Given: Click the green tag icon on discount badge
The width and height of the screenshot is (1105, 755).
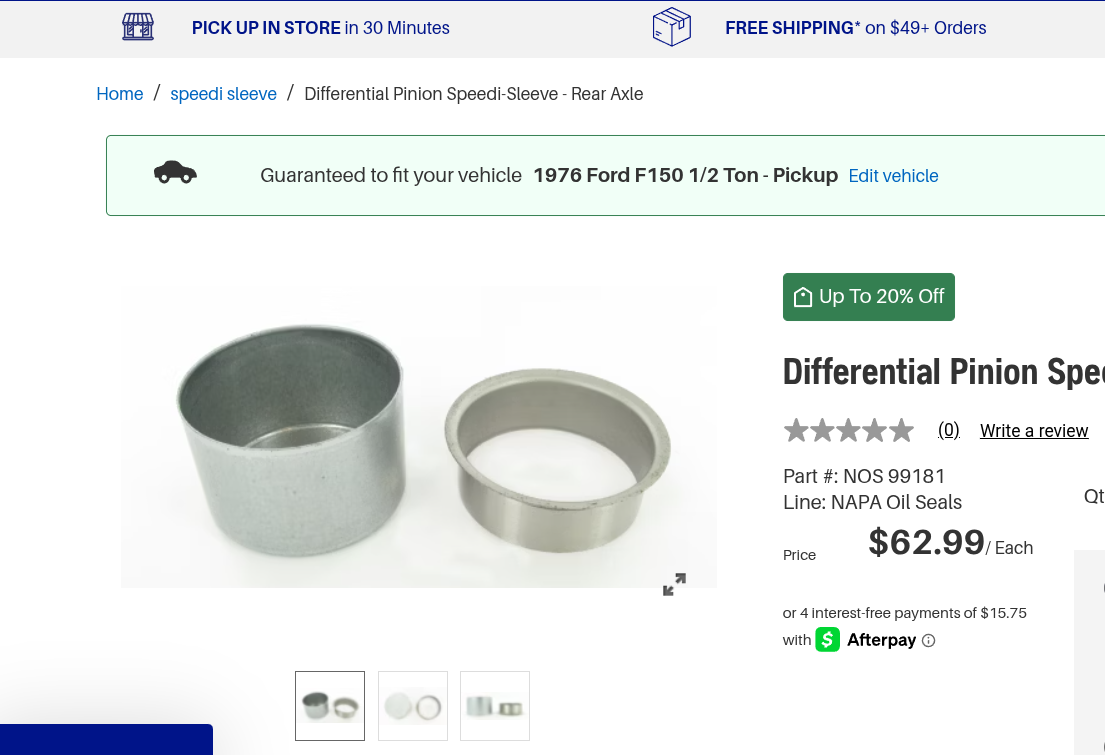Looking at the screenshot, I should click(x=801, y=296).
